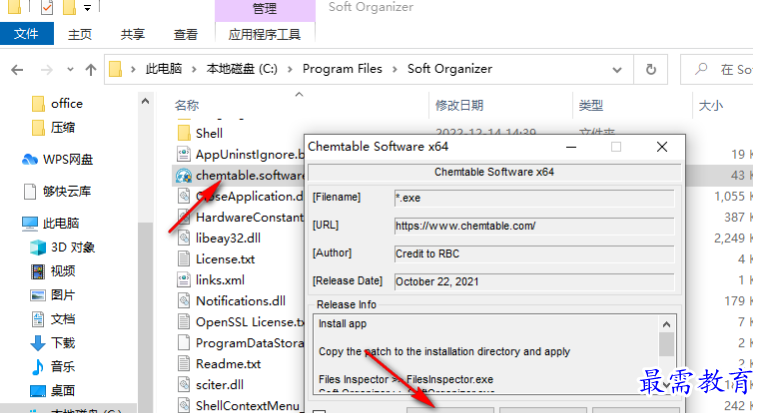Click the Filename field in patcher
This screenshot has width=761, height=413.
534,198
